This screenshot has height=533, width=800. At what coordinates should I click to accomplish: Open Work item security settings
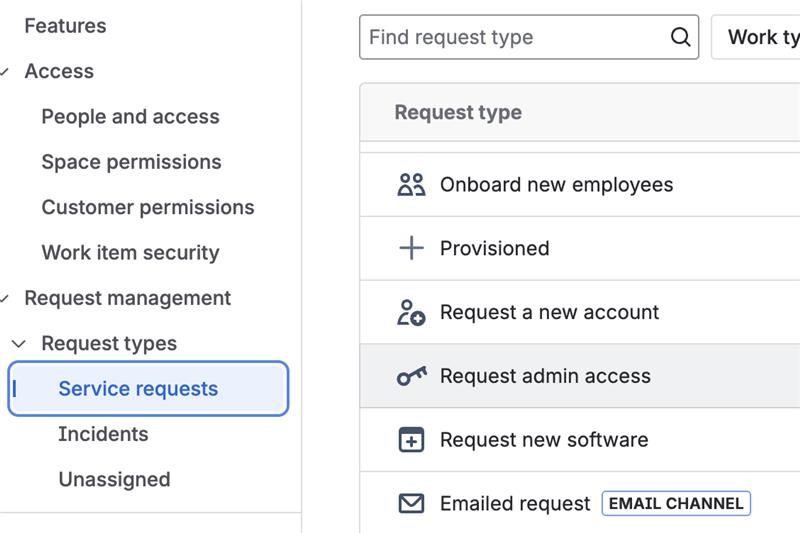pos(130,253)
